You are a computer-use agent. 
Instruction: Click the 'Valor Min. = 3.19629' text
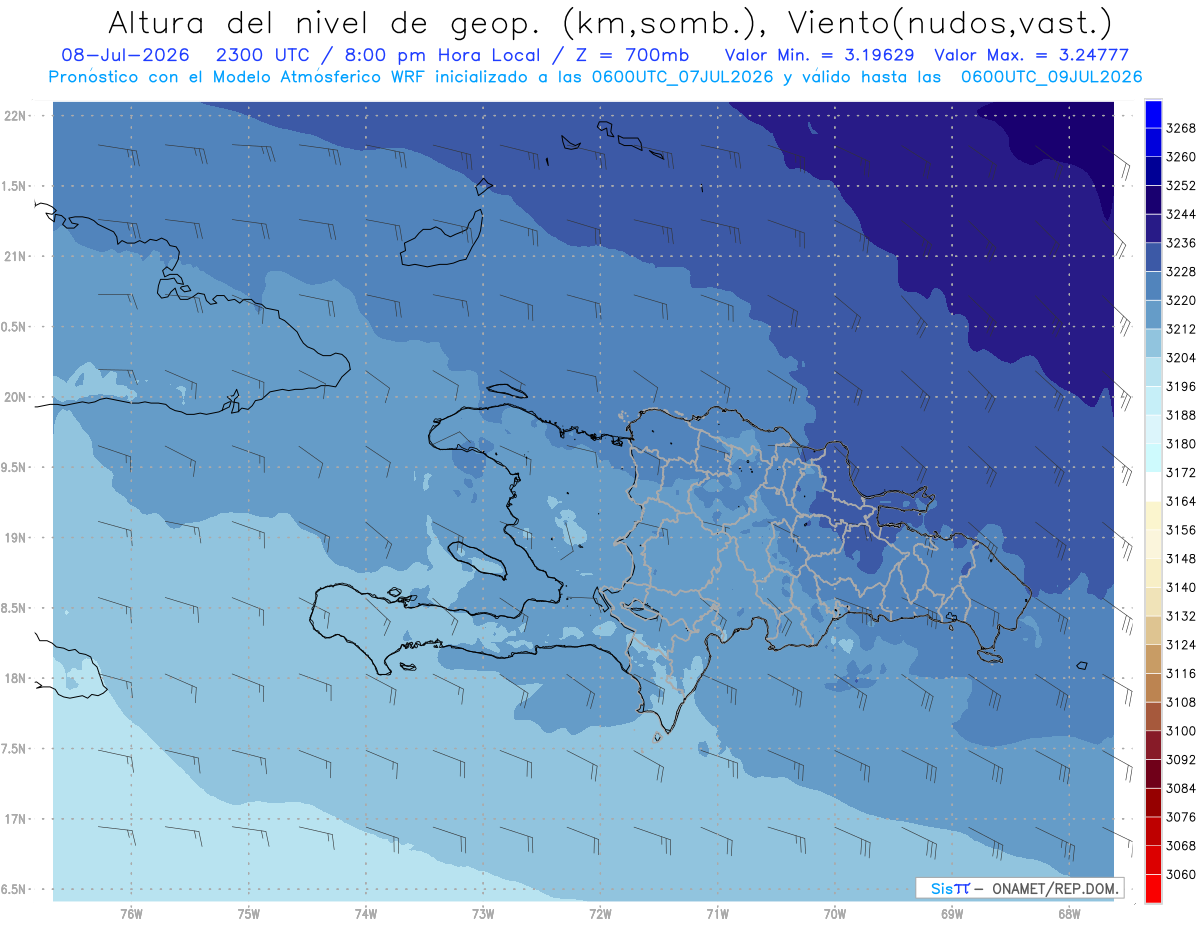coord(819,55)
